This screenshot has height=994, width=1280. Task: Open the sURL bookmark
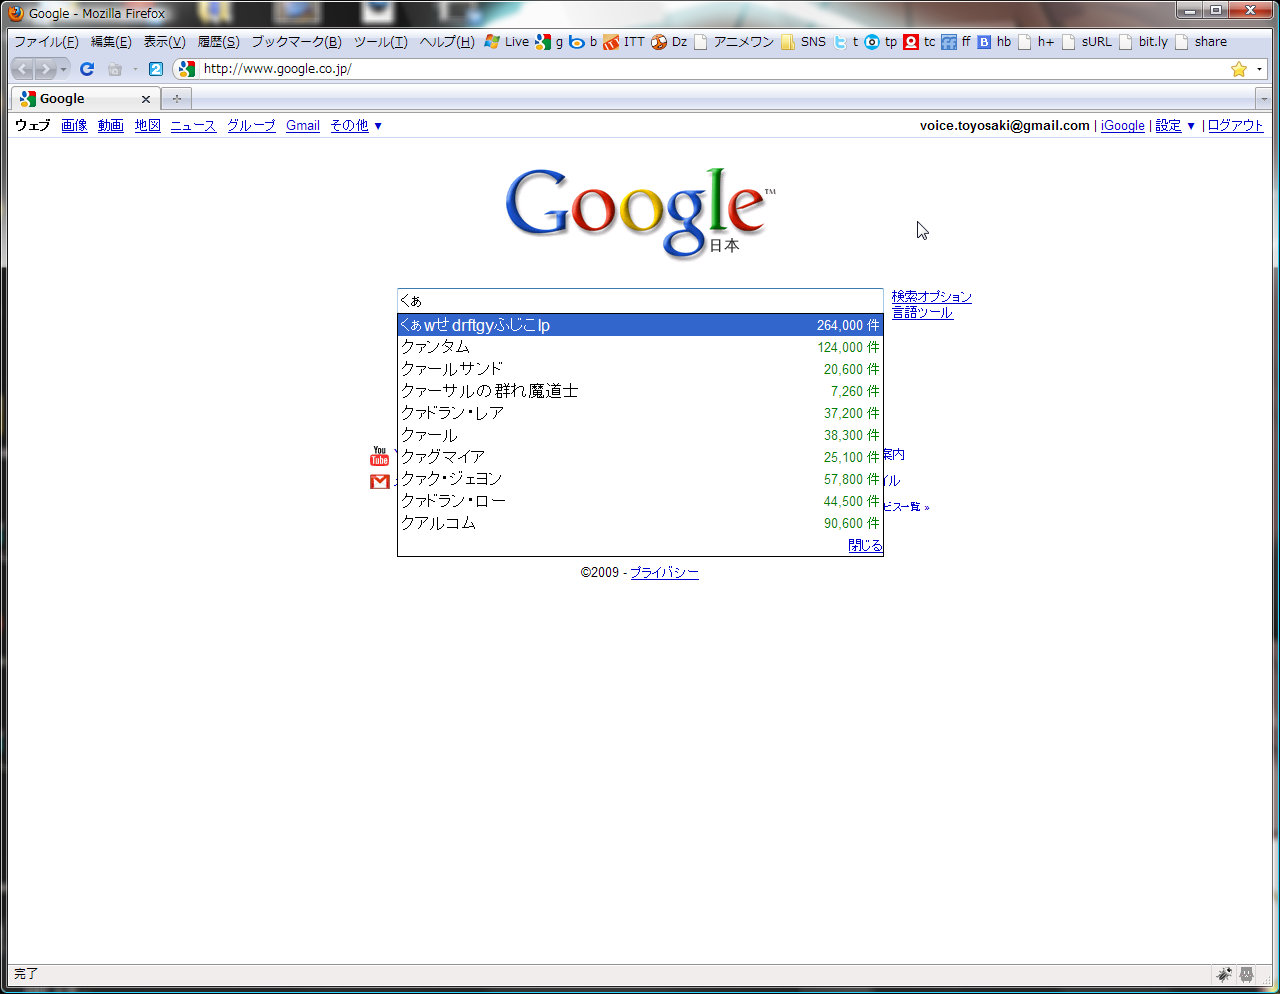pos(1087,42)
